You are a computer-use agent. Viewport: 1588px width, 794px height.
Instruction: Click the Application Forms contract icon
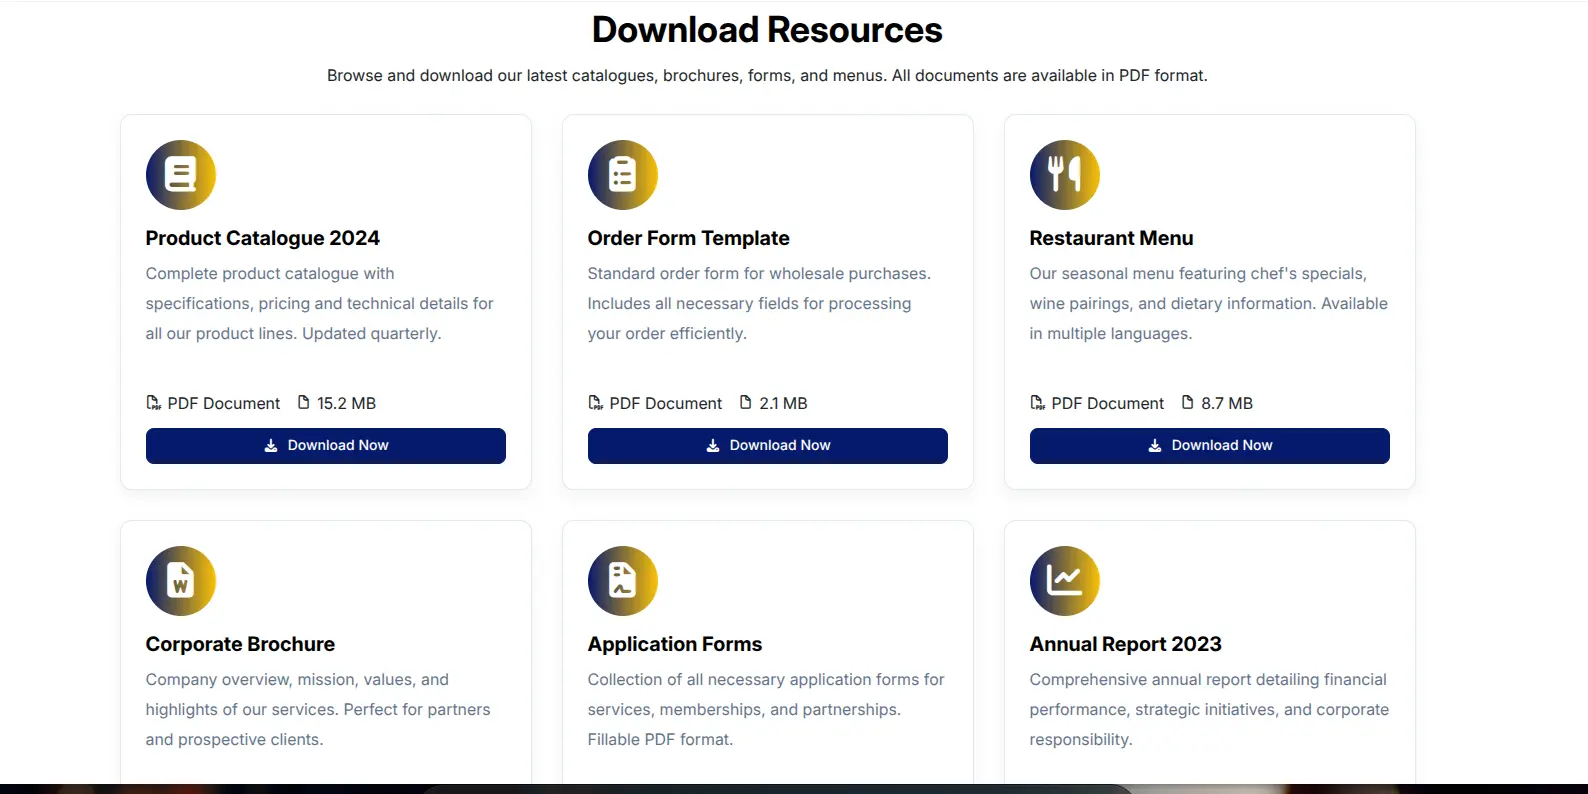tap(623, 581)
